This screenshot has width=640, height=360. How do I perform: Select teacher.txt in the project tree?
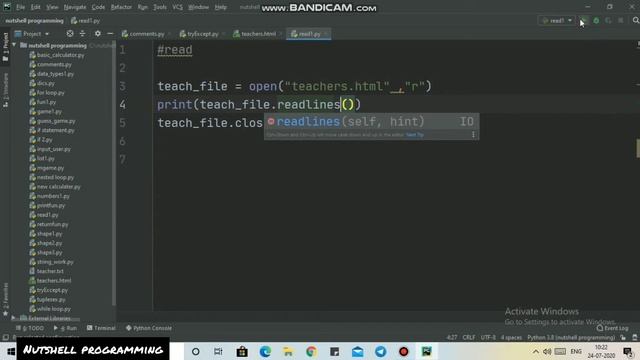click(47, 271)
